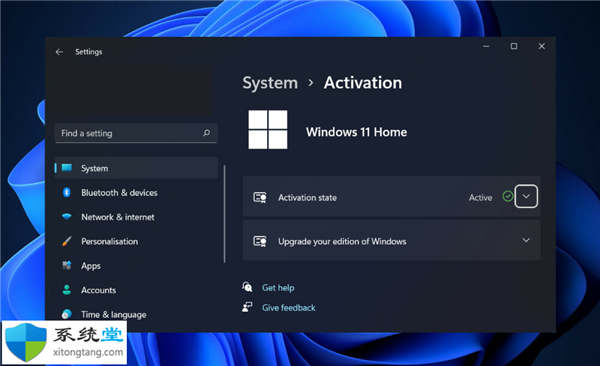Click the green Active checkmark icon
Image resolution: width=600 pixels, height=366 pixels.
coord(508,197)
